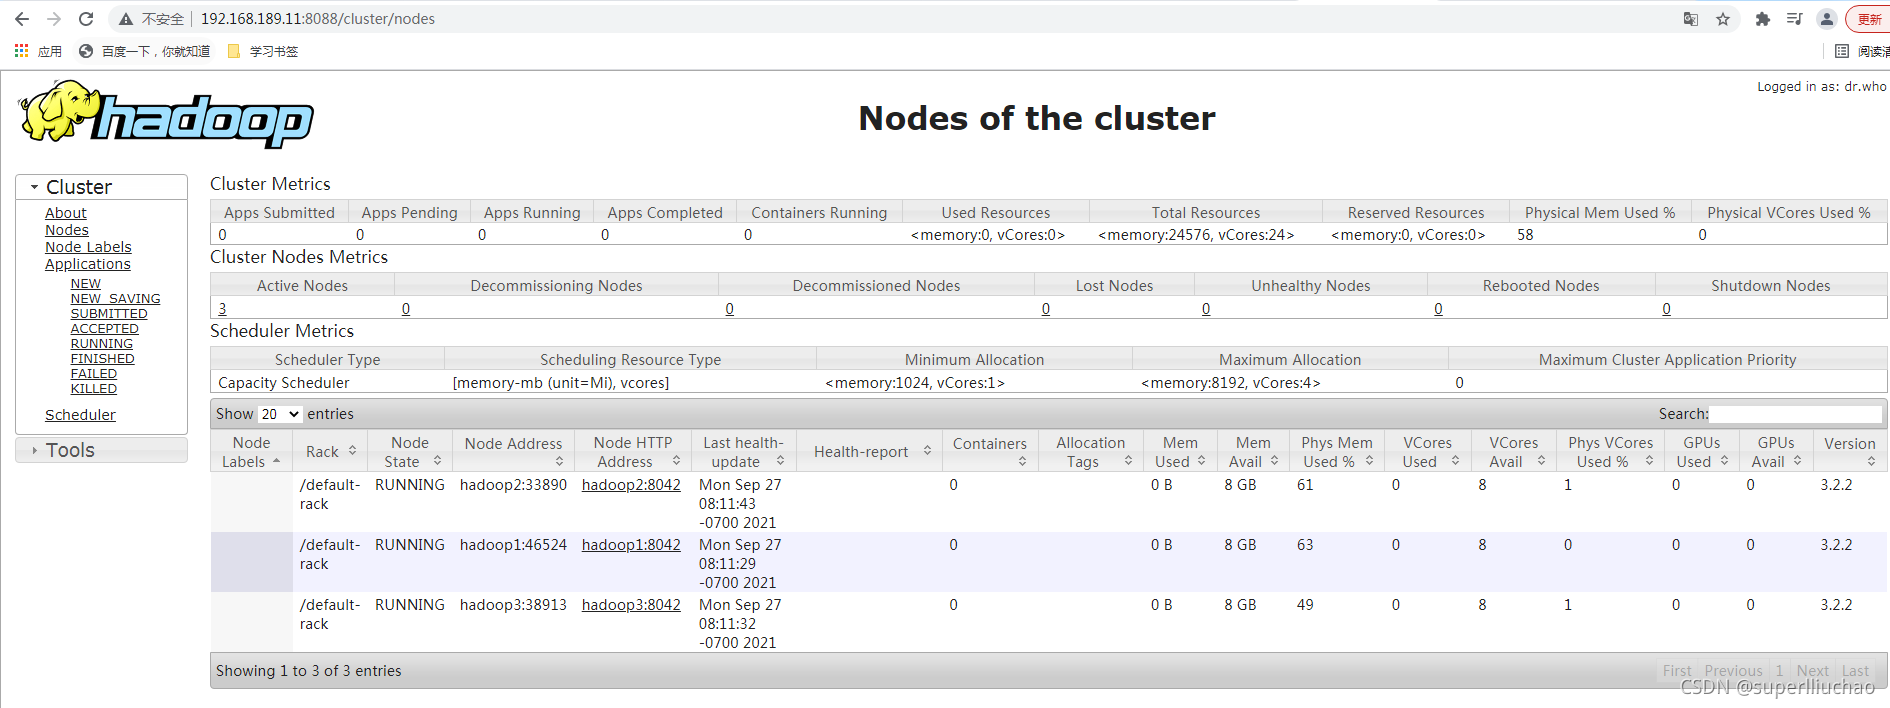
Task: Sort by Version column arrows
Action: point(1871,461)
